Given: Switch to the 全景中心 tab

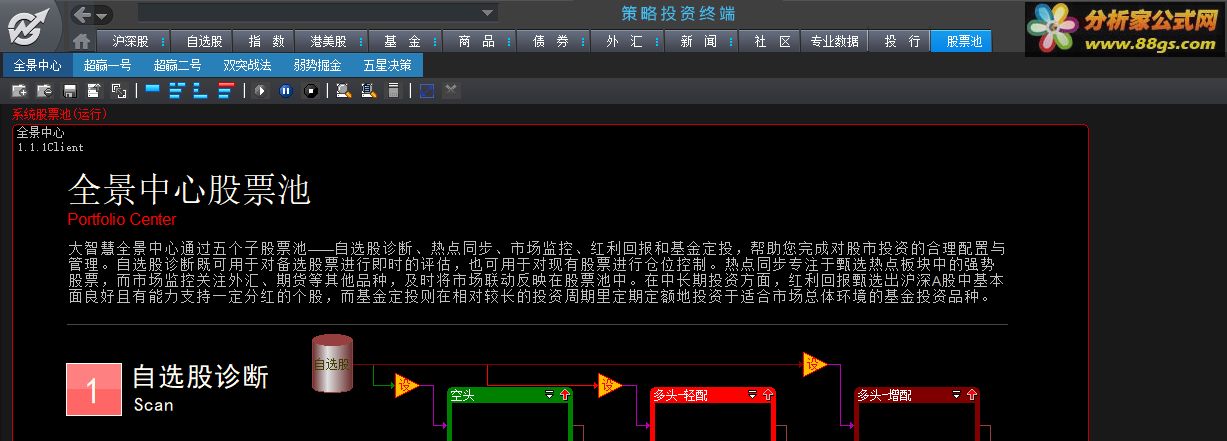Looking at the screenshot, I should (37, 65).
